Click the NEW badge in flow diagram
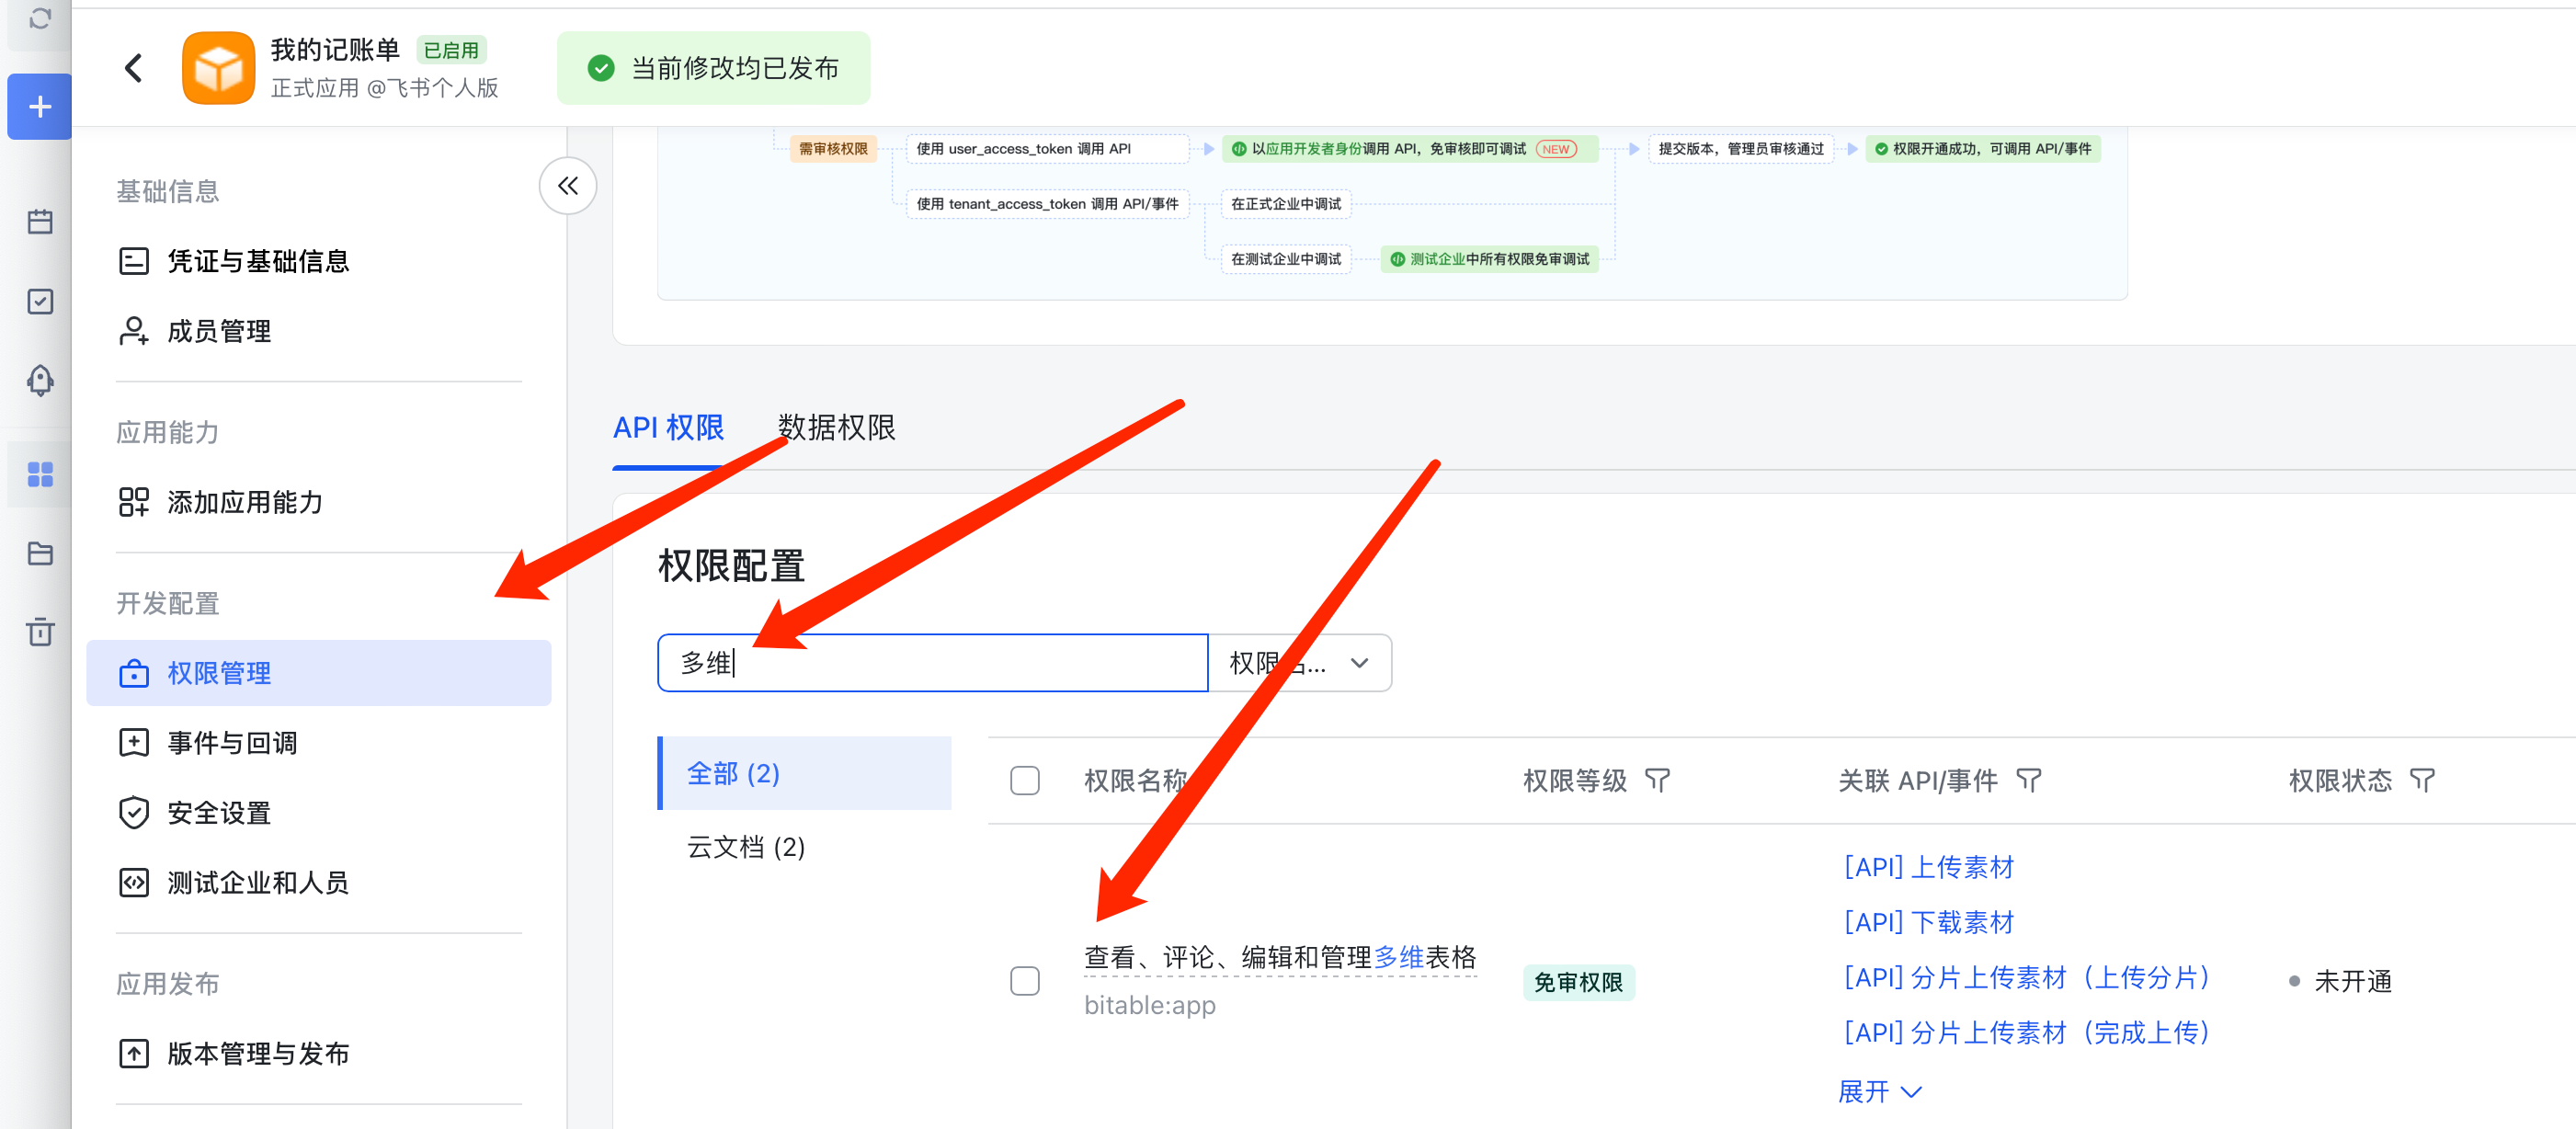Screen dimensions: 2576x1129 pos(1555,149)
